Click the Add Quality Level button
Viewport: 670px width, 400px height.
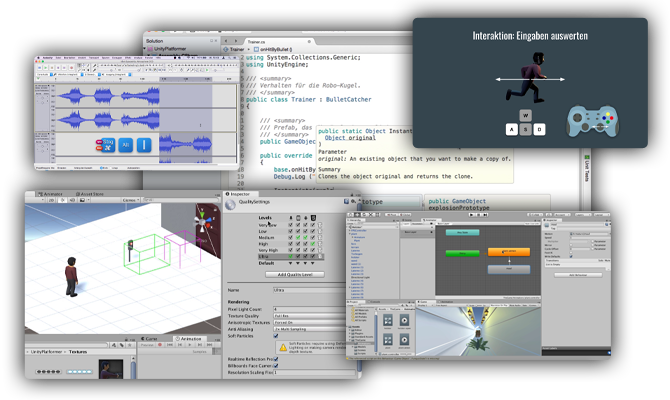click(x=295, y=275)
